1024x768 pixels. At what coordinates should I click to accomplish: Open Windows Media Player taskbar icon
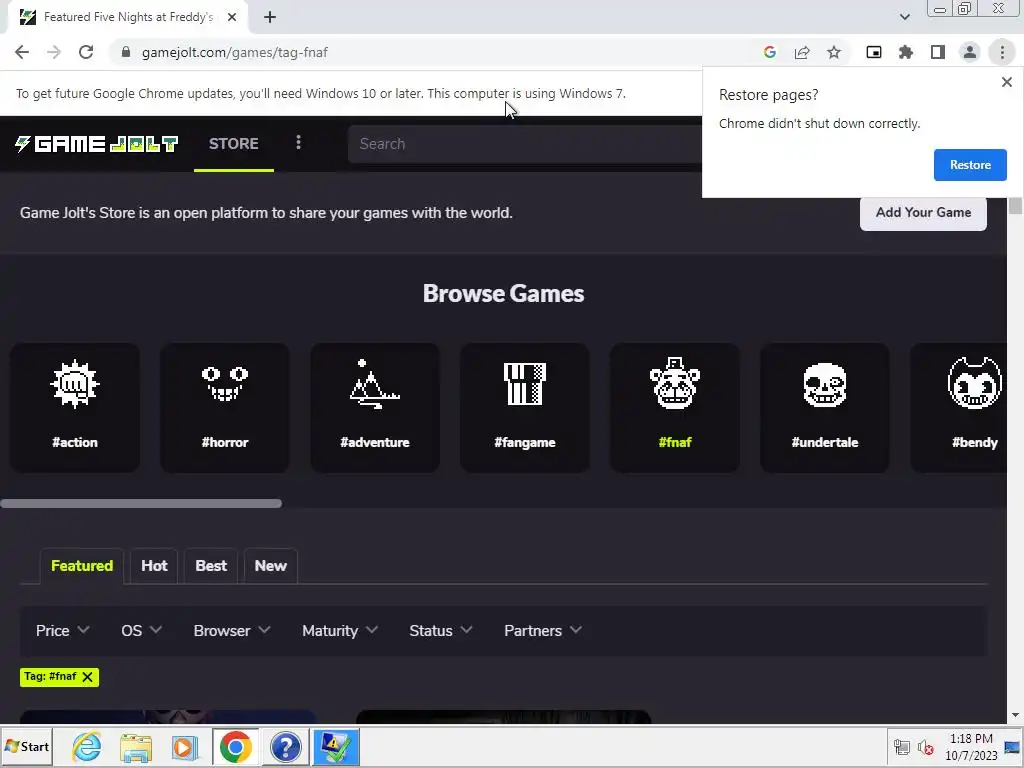(185, 746)
